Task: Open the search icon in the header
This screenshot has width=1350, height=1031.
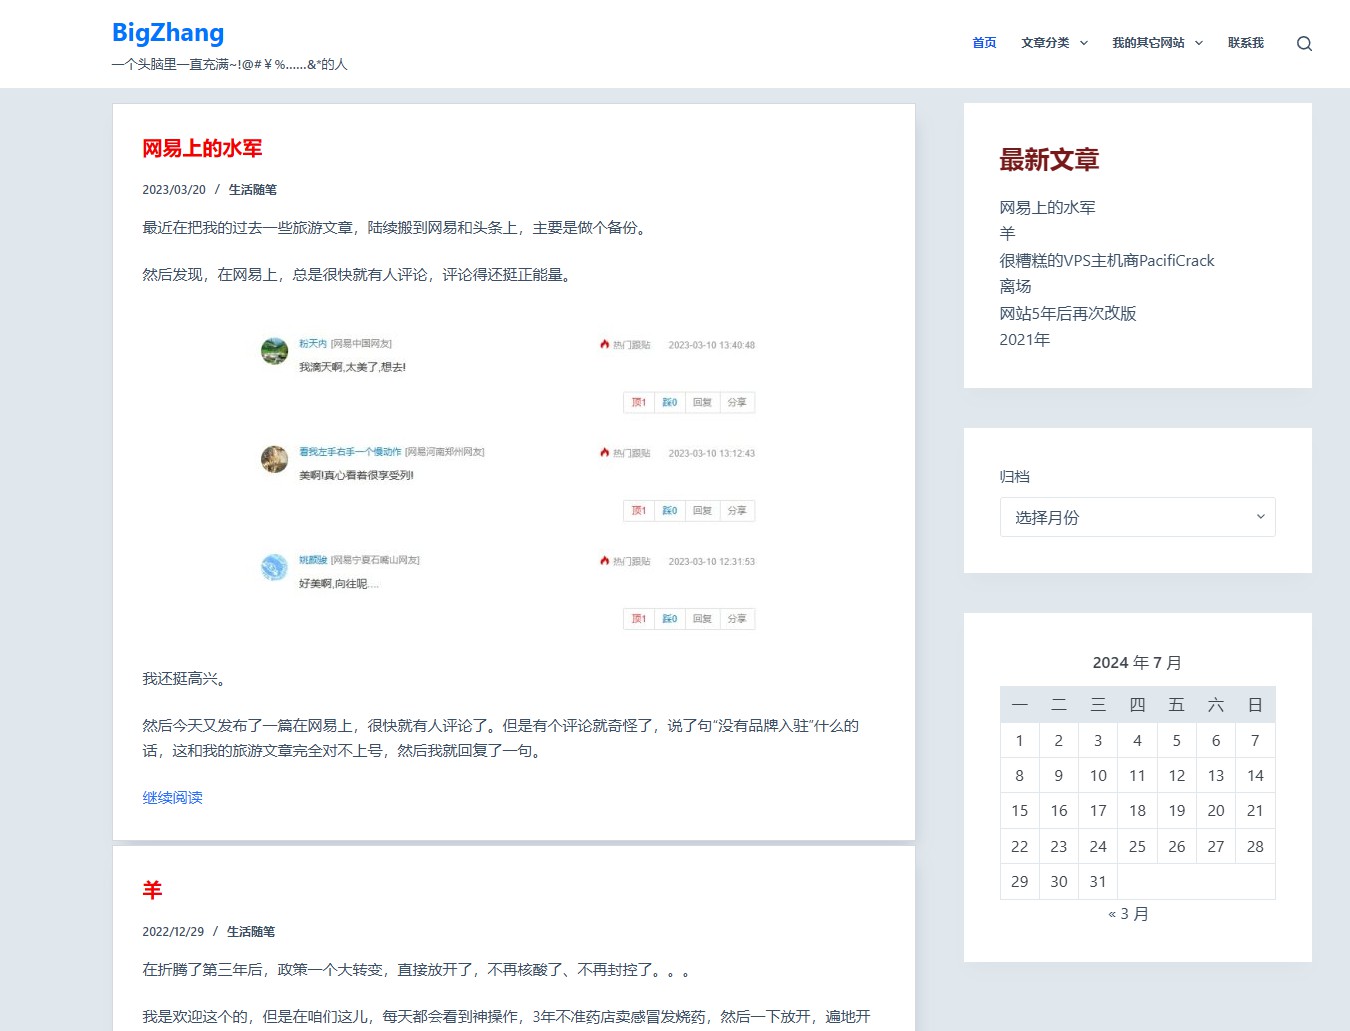Action: (x=1304, y=43)
